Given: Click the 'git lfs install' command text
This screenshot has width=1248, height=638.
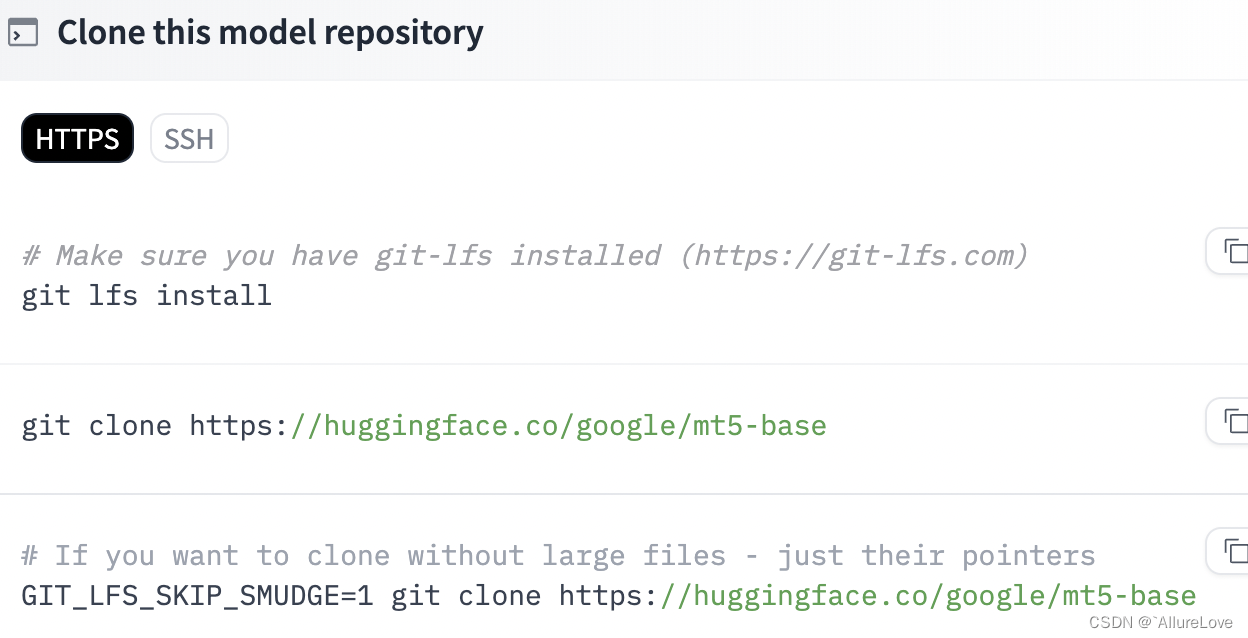Looking at the screenshot, I should pos(146,296).
